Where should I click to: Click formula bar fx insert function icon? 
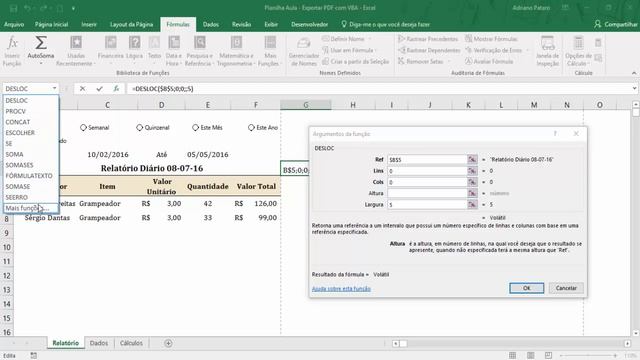tap(116, 89)
